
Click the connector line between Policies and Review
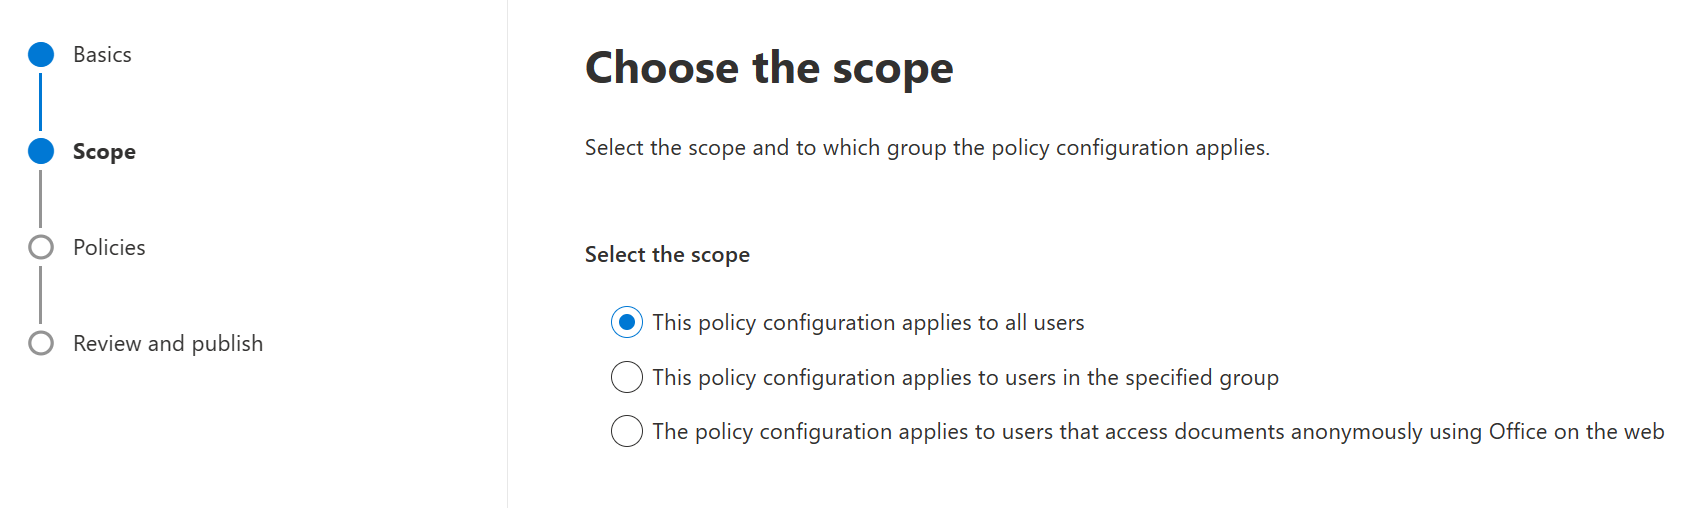click(x=40, y=295)
